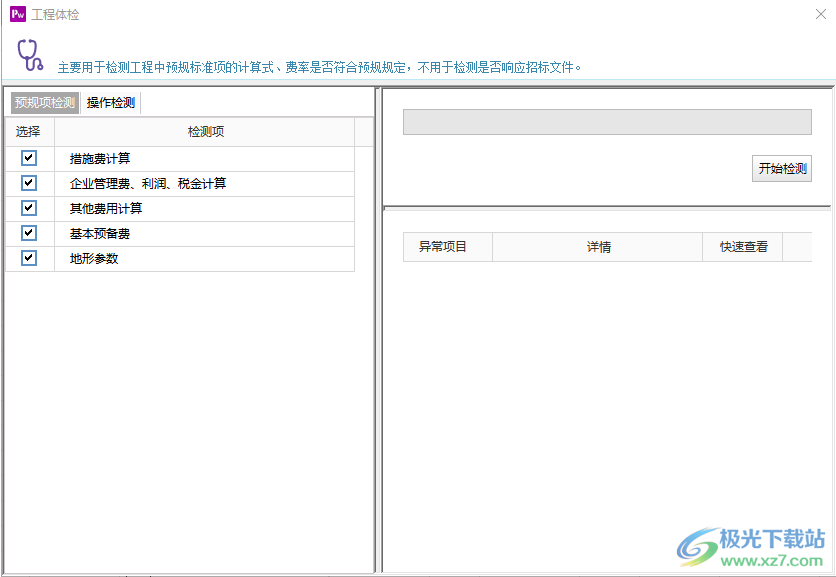This screenshot has width=836, height=577.
Task: Uncheck the 企业管理费、利润、税金计算 checkbox
Action: pos(29,183)
